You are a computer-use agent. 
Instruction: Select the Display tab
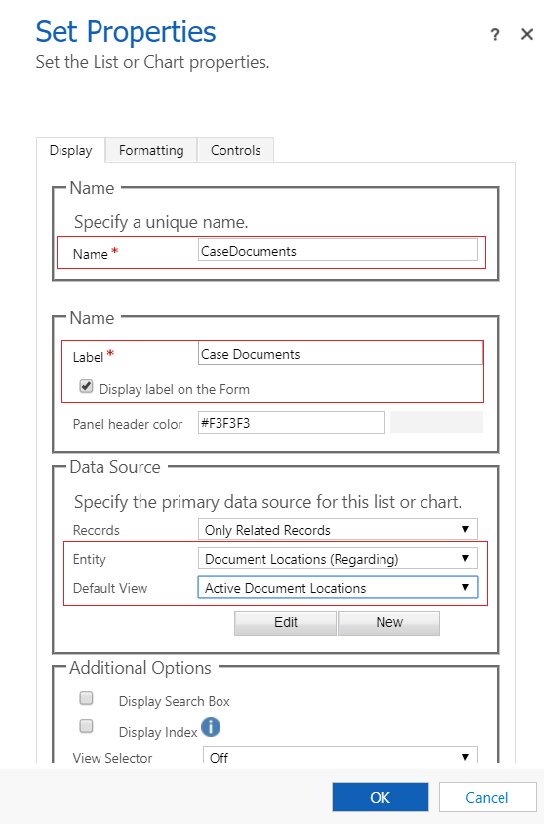(71, 150)
